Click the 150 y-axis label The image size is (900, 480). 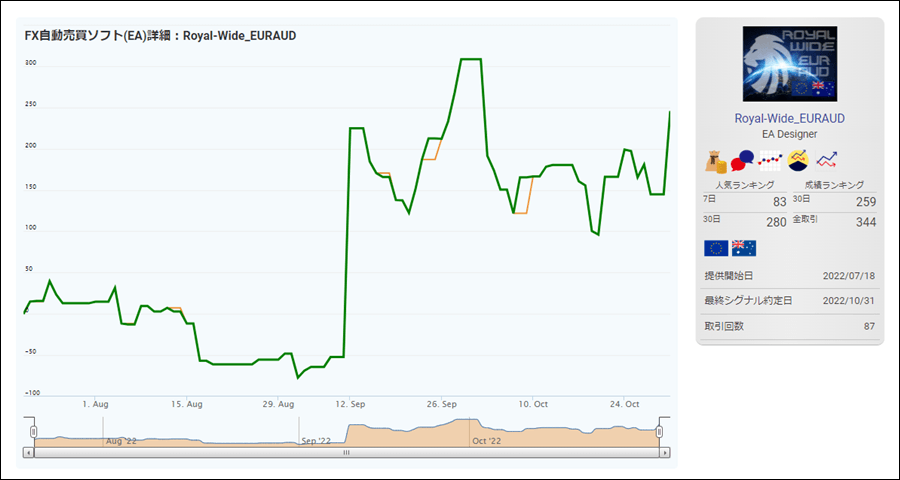click(30, 187)
